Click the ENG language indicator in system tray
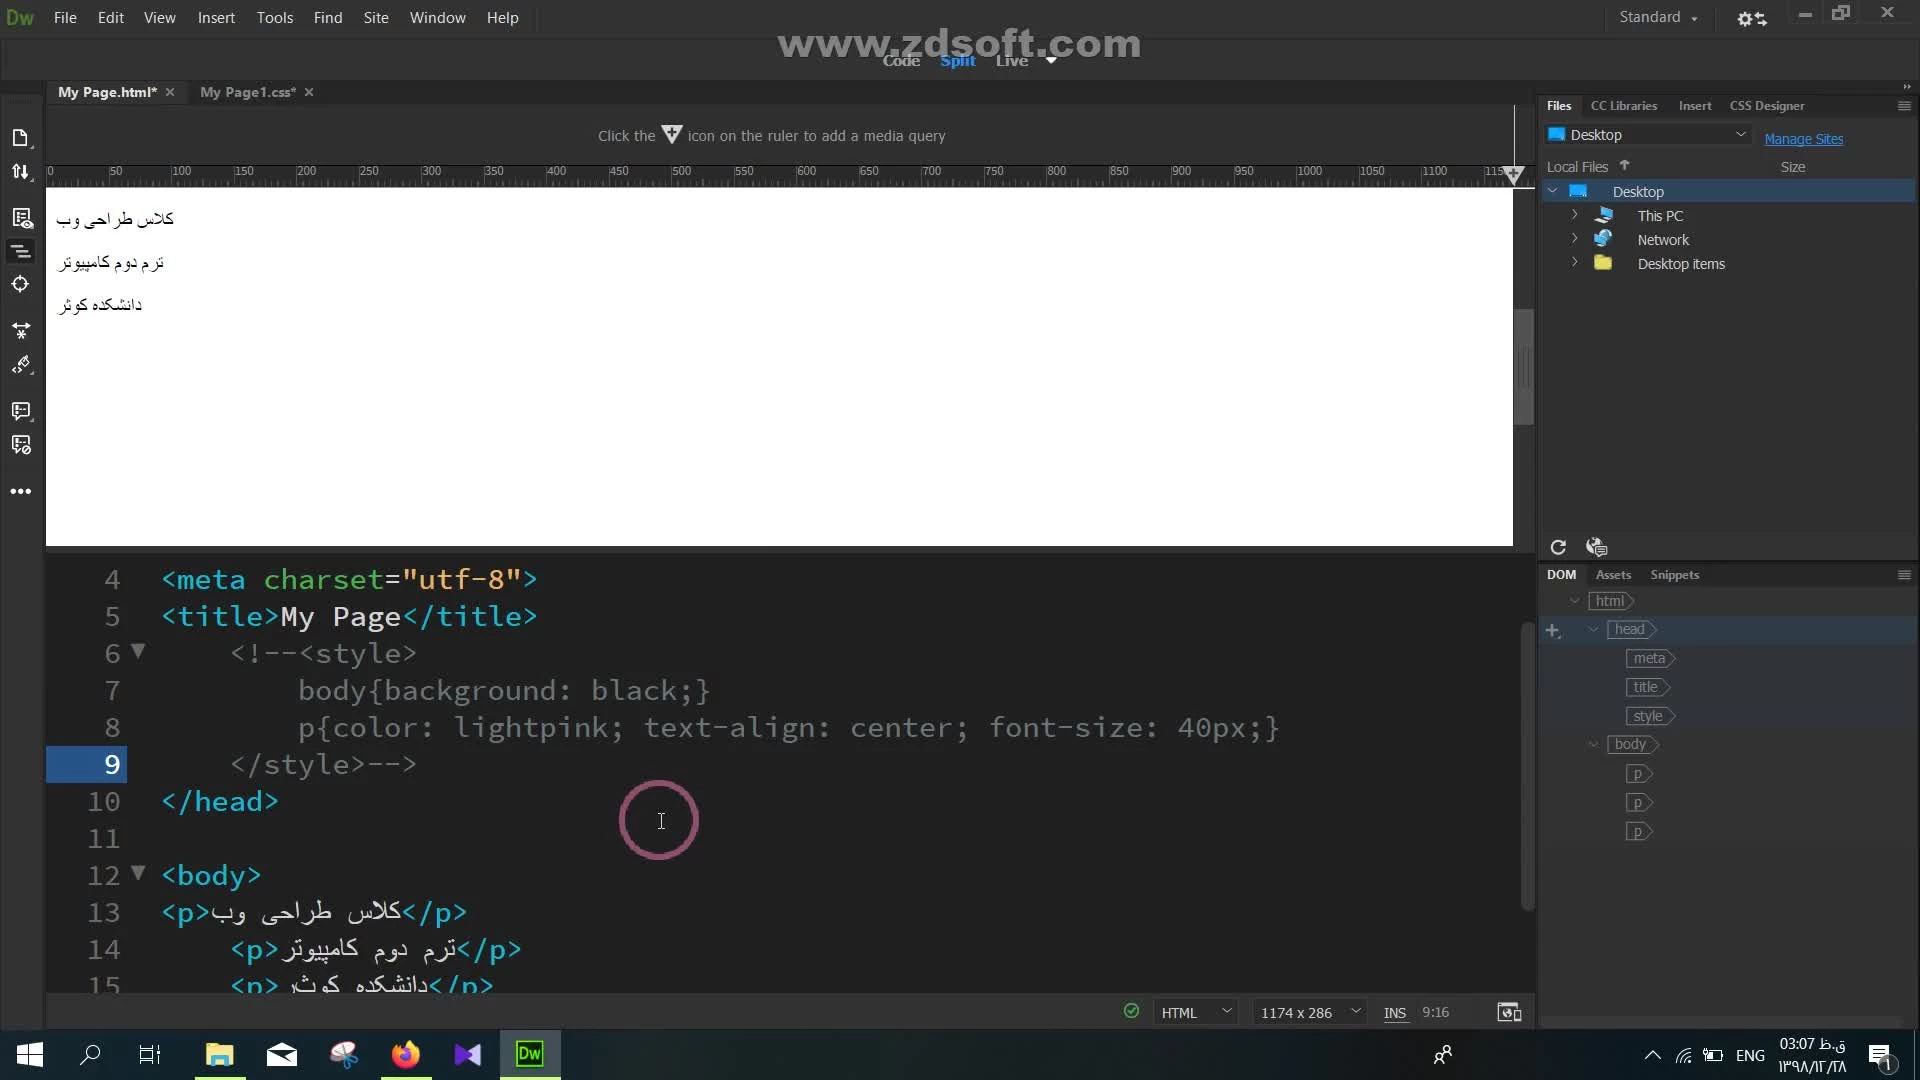This screenshot has height=1080, width=1920. coord(1750,1055)
